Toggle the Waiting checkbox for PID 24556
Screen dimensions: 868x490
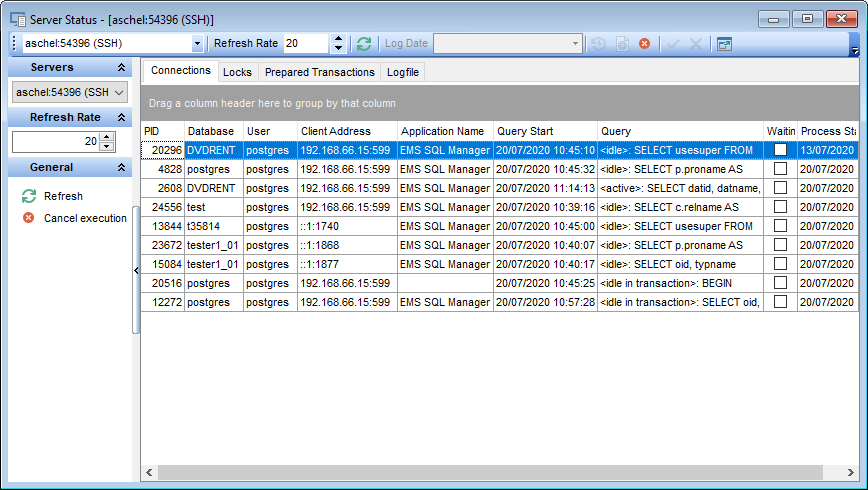pos(780,207)
